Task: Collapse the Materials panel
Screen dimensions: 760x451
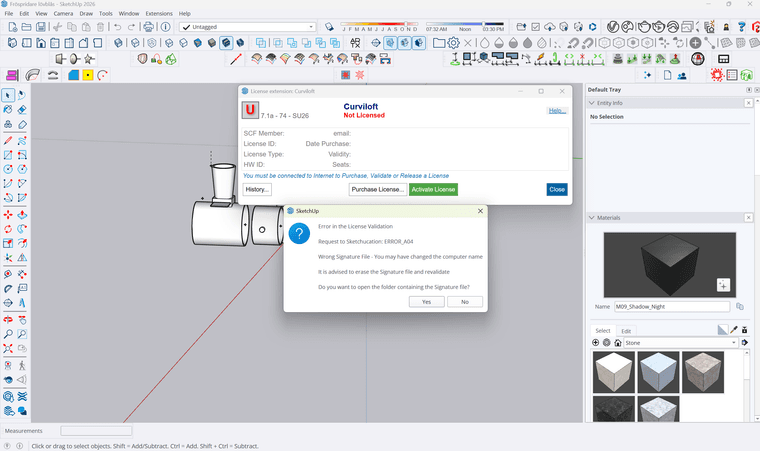Action: (591, 217)
